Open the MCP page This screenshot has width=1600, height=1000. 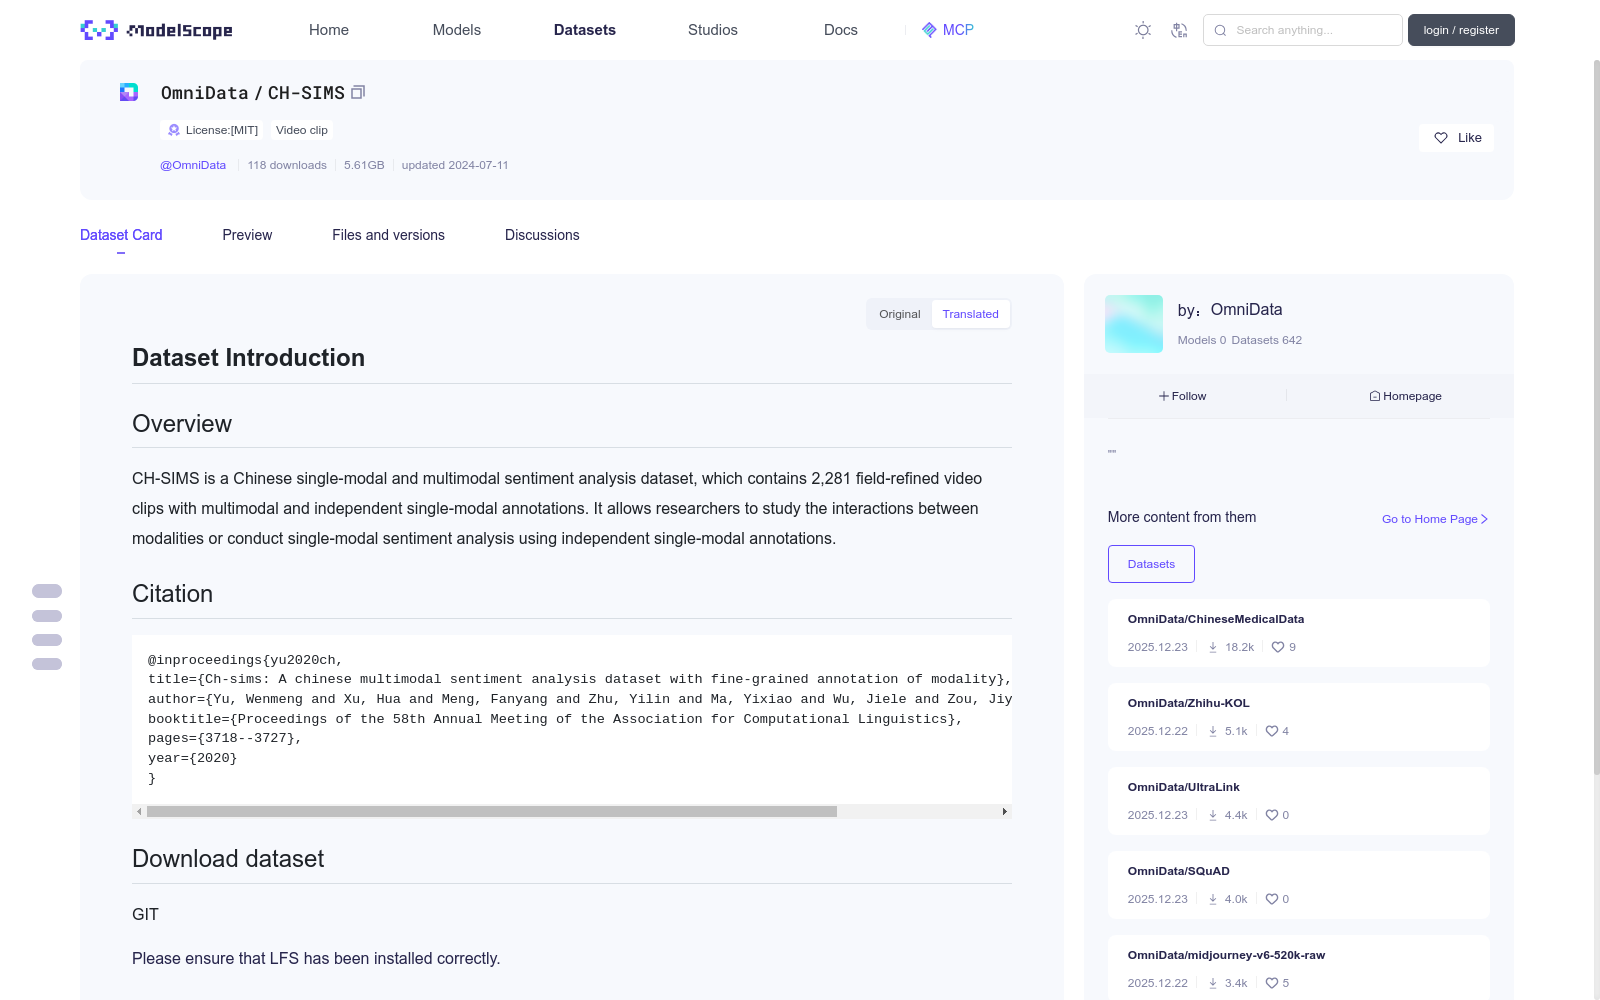tap(947, 30)
